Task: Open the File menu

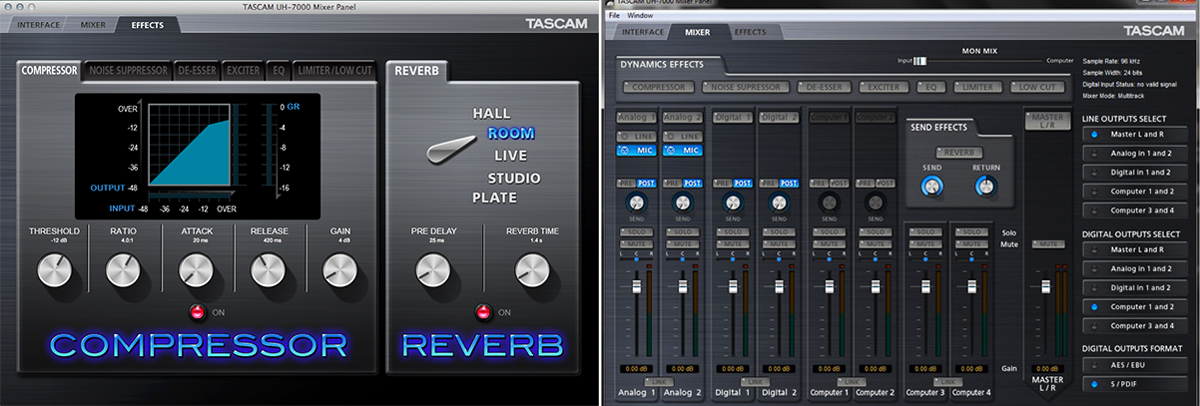Action: pyautogui.click(x=614, y=16)
